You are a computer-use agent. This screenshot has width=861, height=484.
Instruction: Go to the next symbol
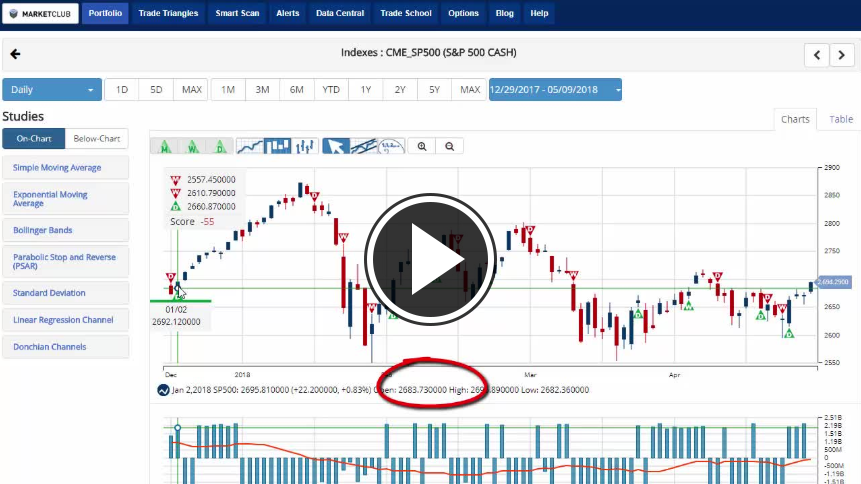[842, 55]
